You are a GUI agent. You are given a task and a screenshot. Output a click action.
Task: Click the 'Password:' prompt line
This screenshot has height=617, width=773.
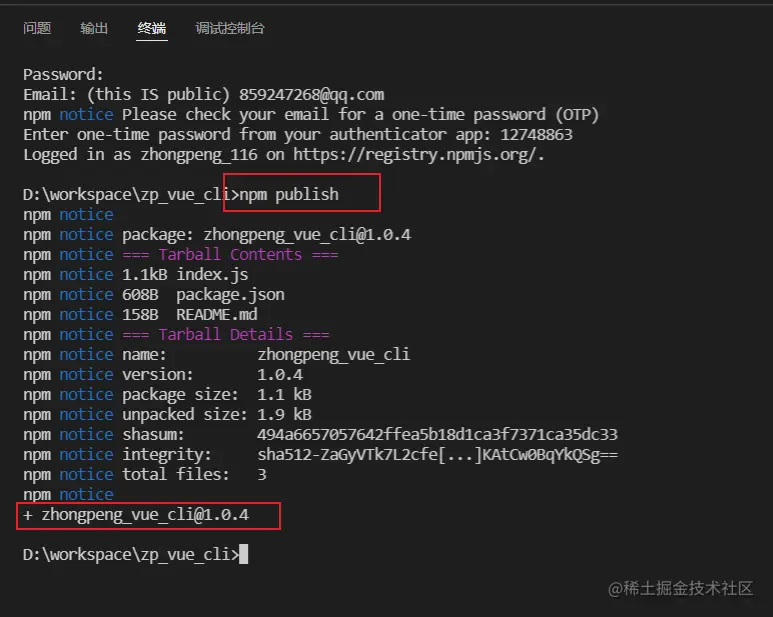(x=63, y=74)
